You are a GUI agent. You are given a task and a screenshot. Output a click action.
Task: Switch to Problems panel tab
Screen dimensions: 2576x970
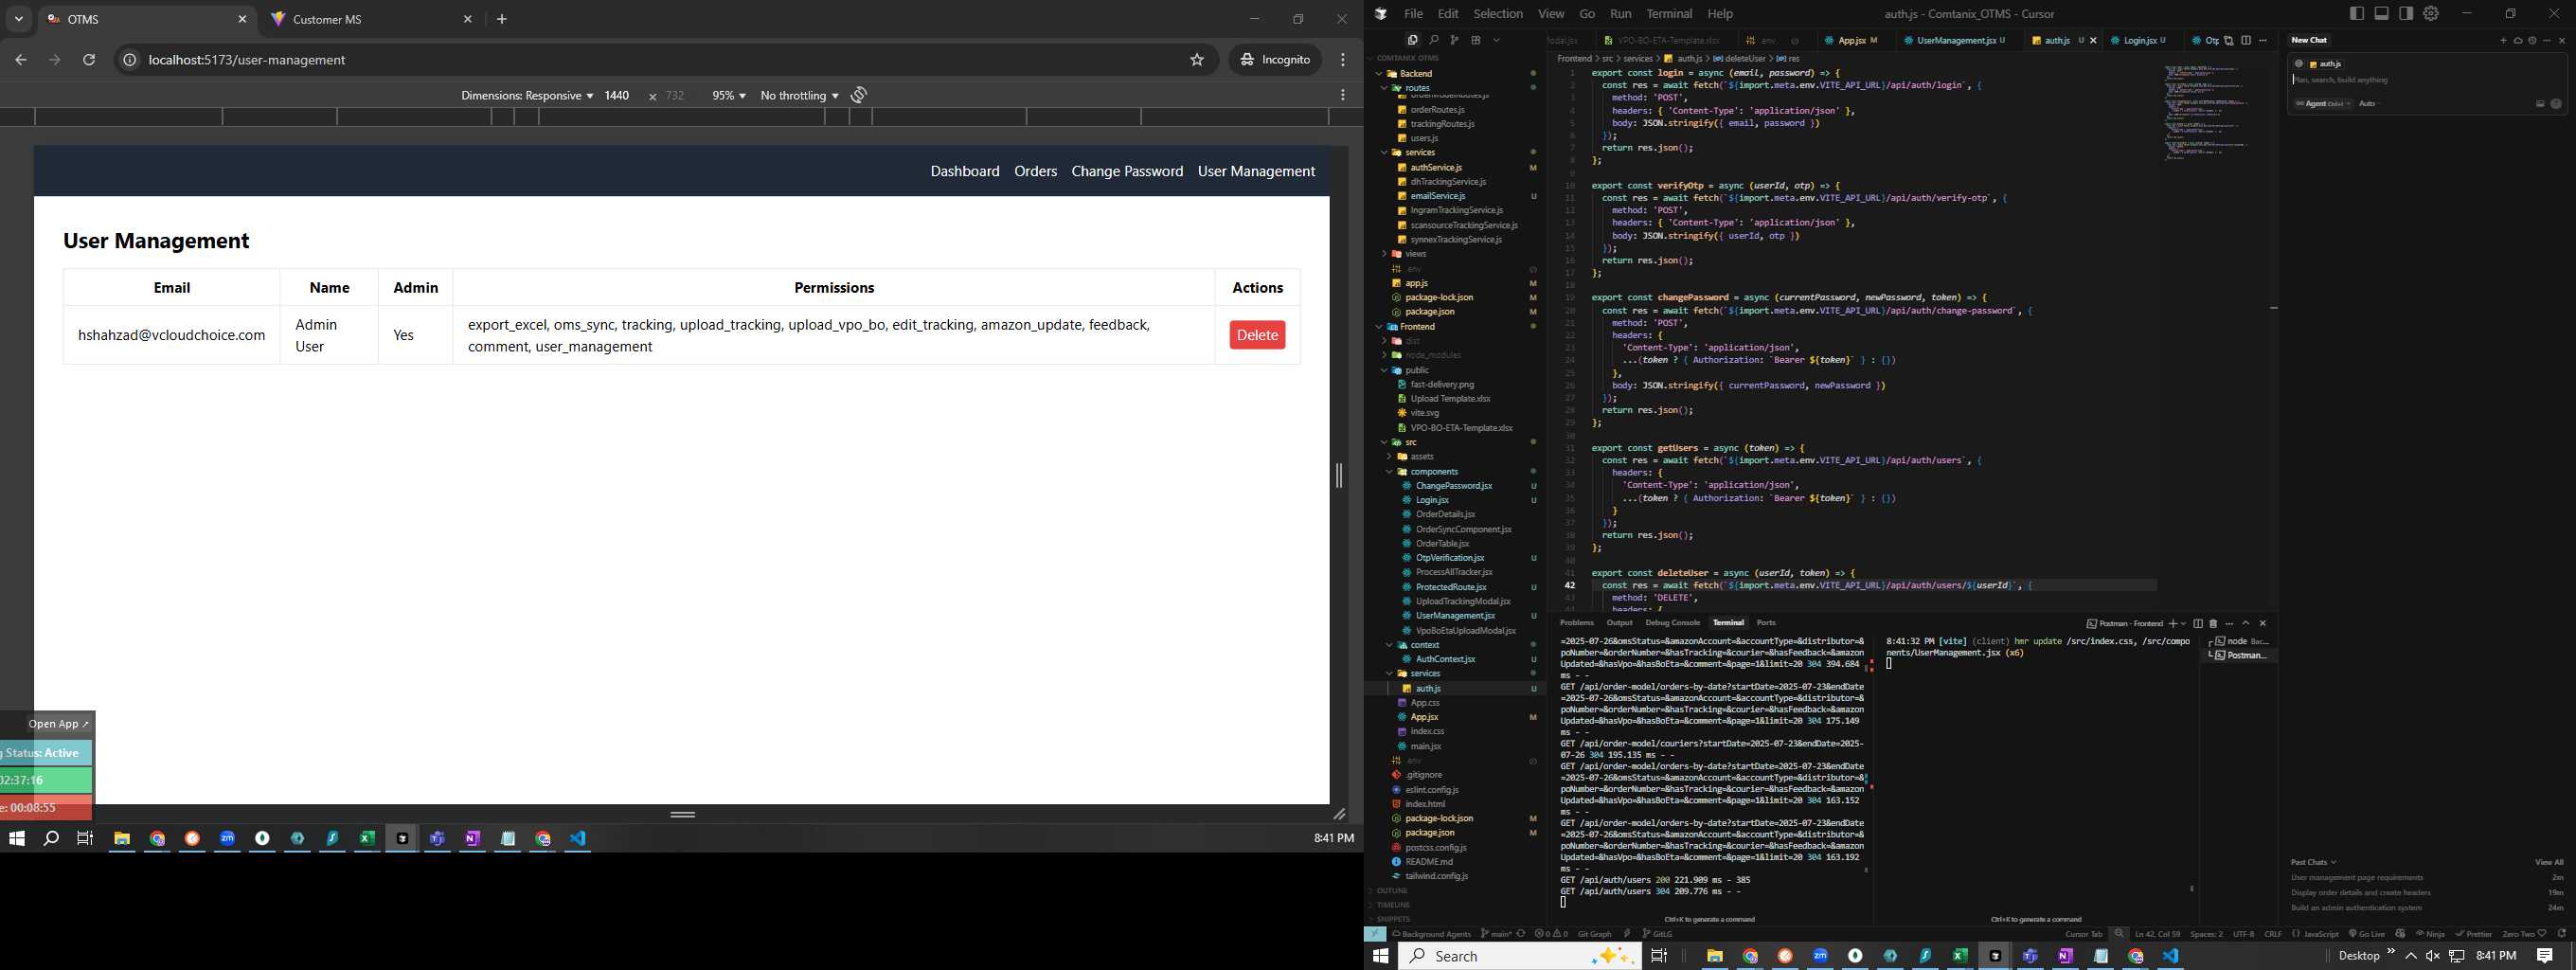1576,623
